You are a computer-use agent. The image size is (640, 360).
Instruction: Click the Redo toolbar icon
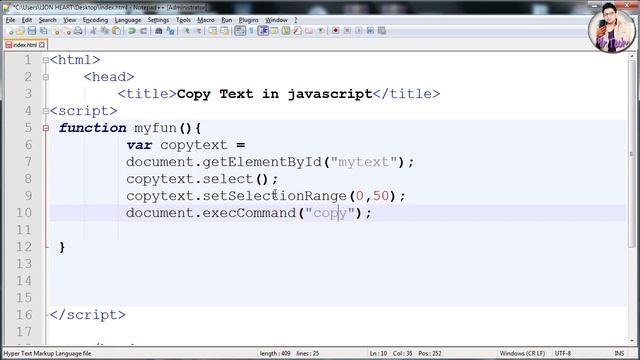(x=143, y=31)
